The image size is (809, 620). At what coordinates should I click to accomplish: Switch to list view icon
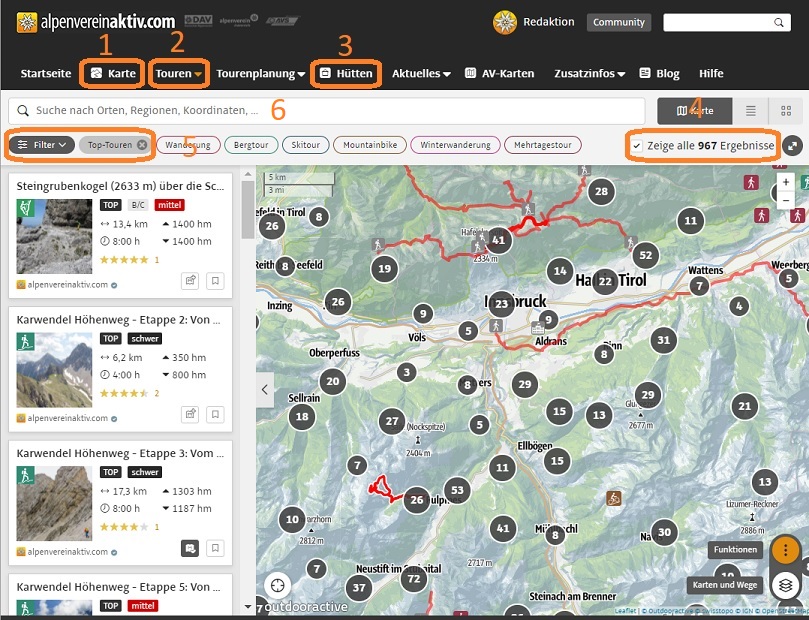click(x=751, y=110)
